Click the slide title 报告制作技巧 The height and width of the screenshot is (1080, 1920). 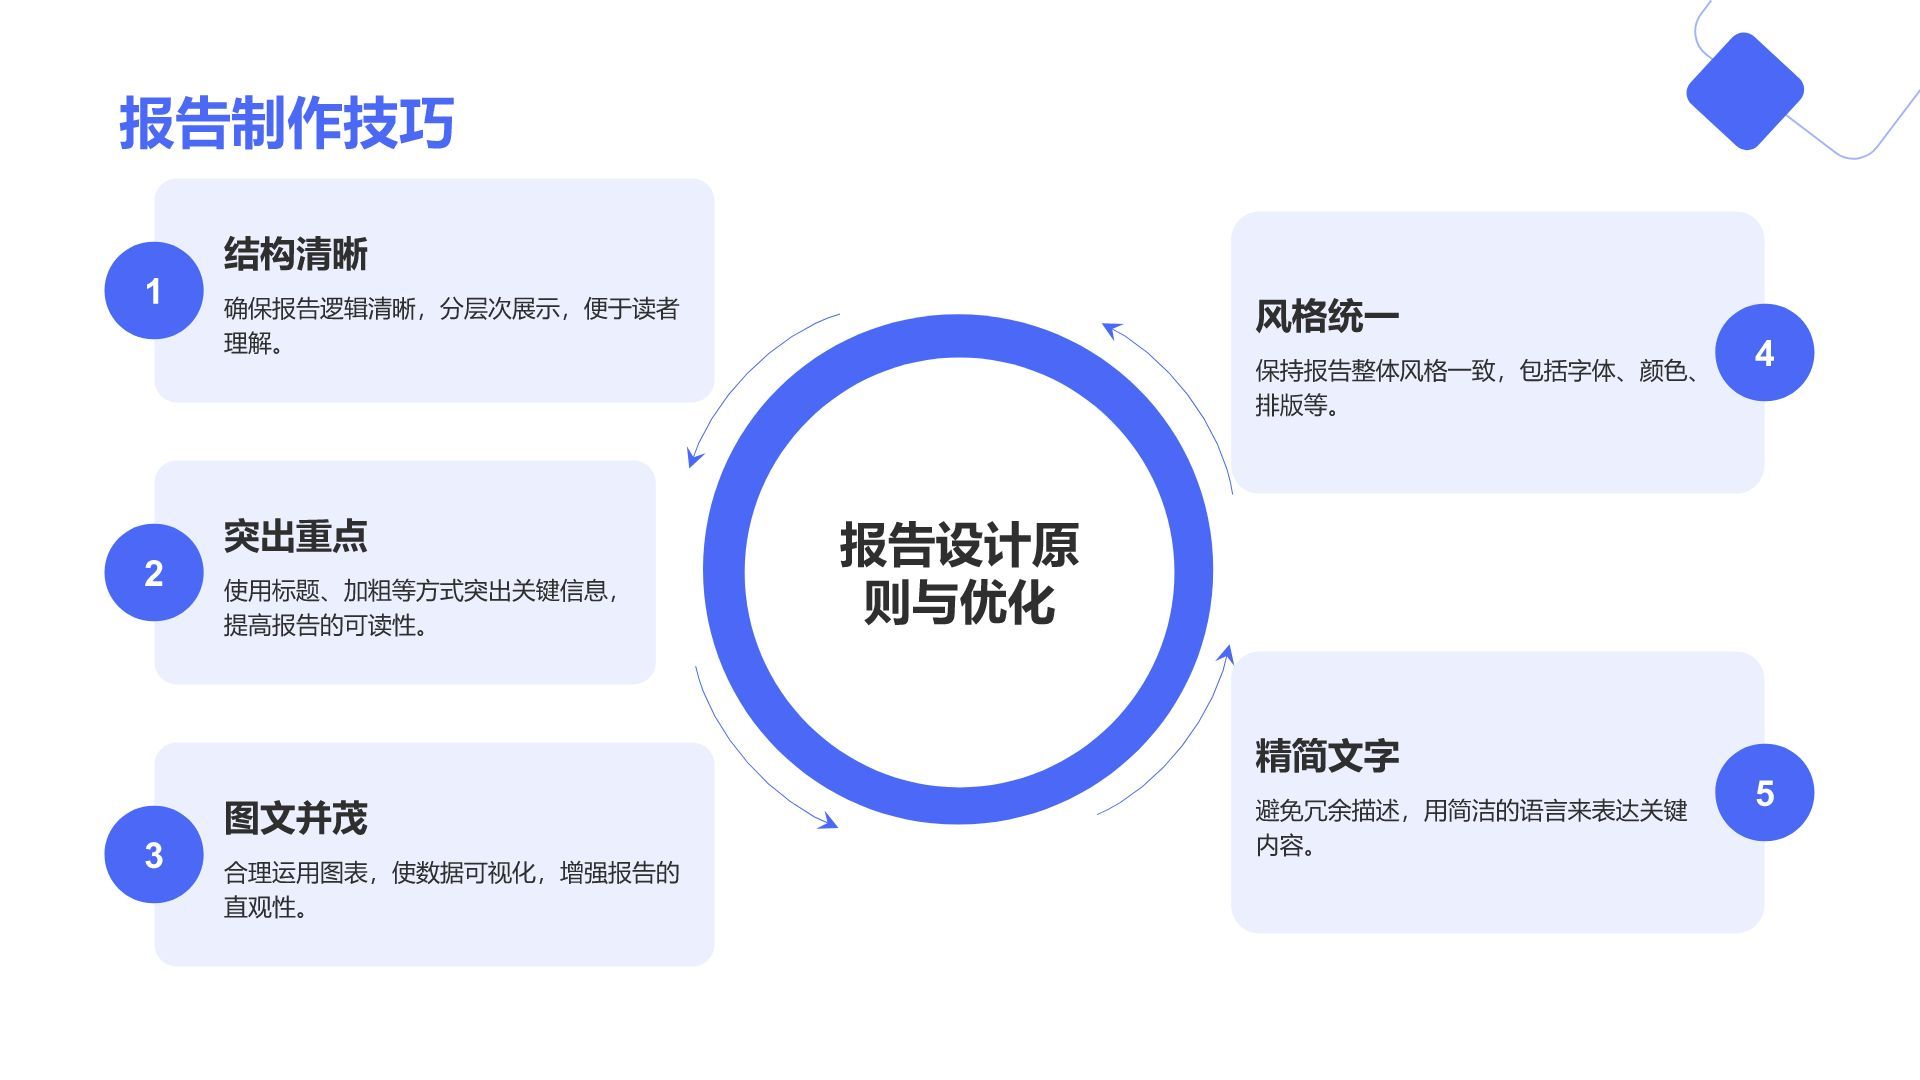pyautogui.click(x=287, y=123)
